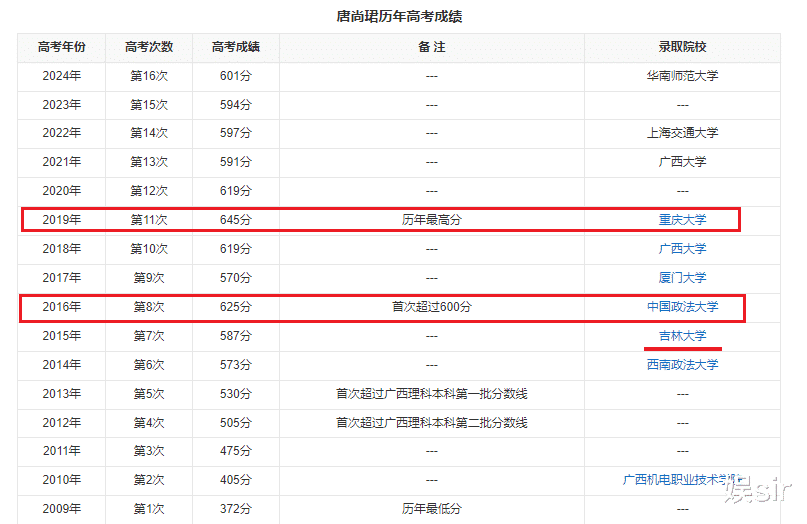Select the 601分 score cell
Image resolution: width=807 pixels, height=524 pixels.
point(236,76)
